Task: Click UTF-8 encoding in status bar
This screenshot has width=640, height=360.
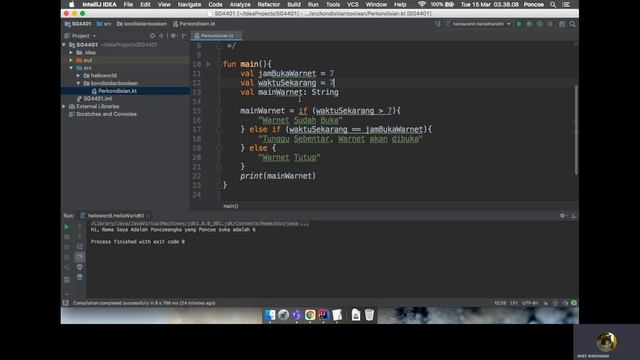Action: 530,303
